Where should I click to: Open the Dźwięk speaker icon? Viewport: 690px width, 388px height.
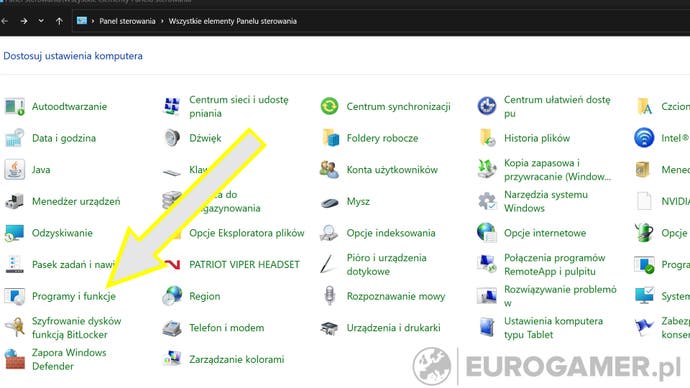(x=172, y=138)
